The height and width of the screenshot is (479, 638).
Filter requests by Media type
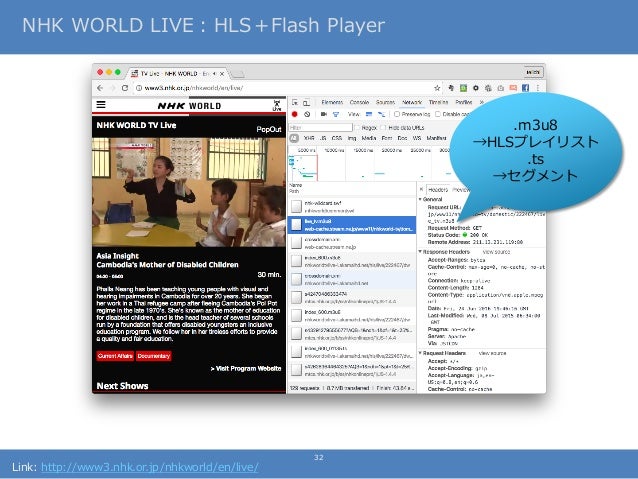(x=369, y=138)
